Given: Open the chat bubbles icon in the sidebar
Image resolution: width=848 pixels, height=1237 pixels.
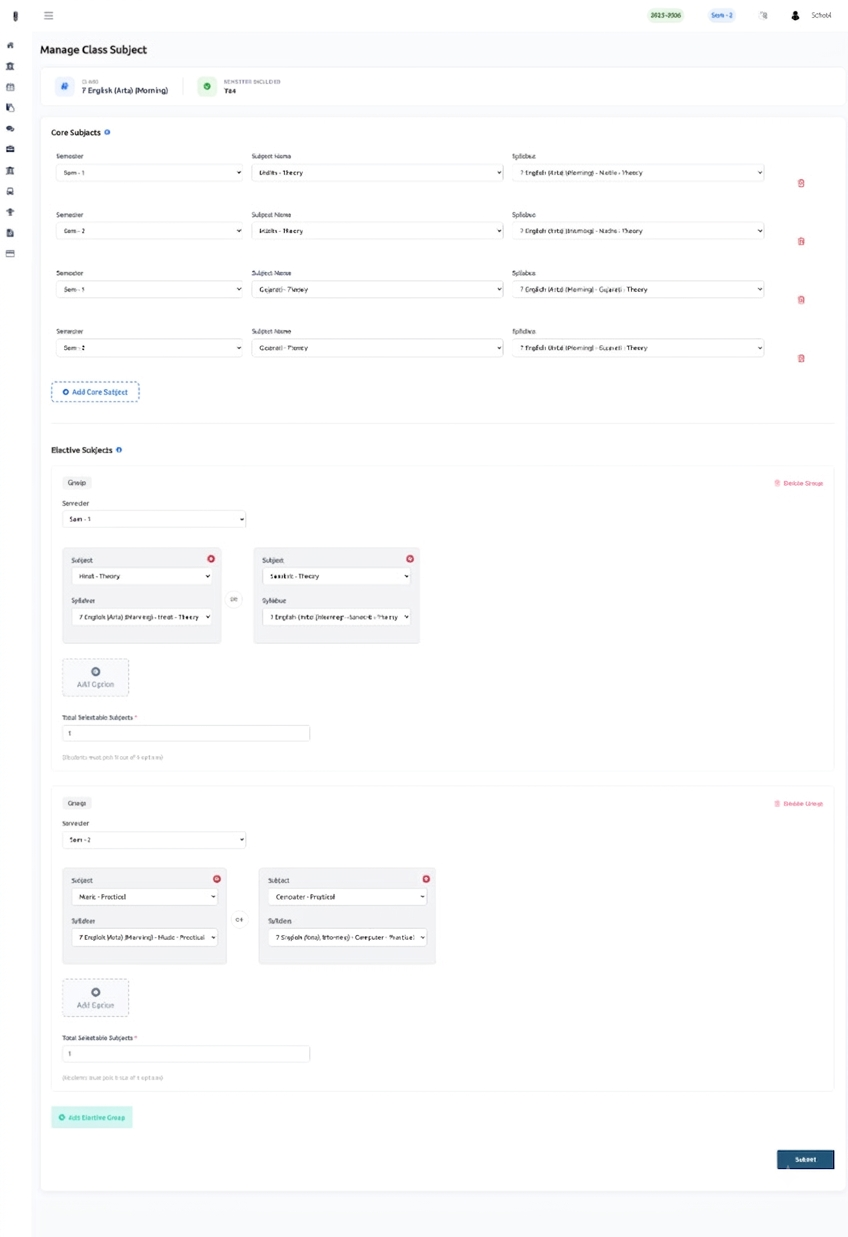Looking at the screenshot, I should click(10, 129).
